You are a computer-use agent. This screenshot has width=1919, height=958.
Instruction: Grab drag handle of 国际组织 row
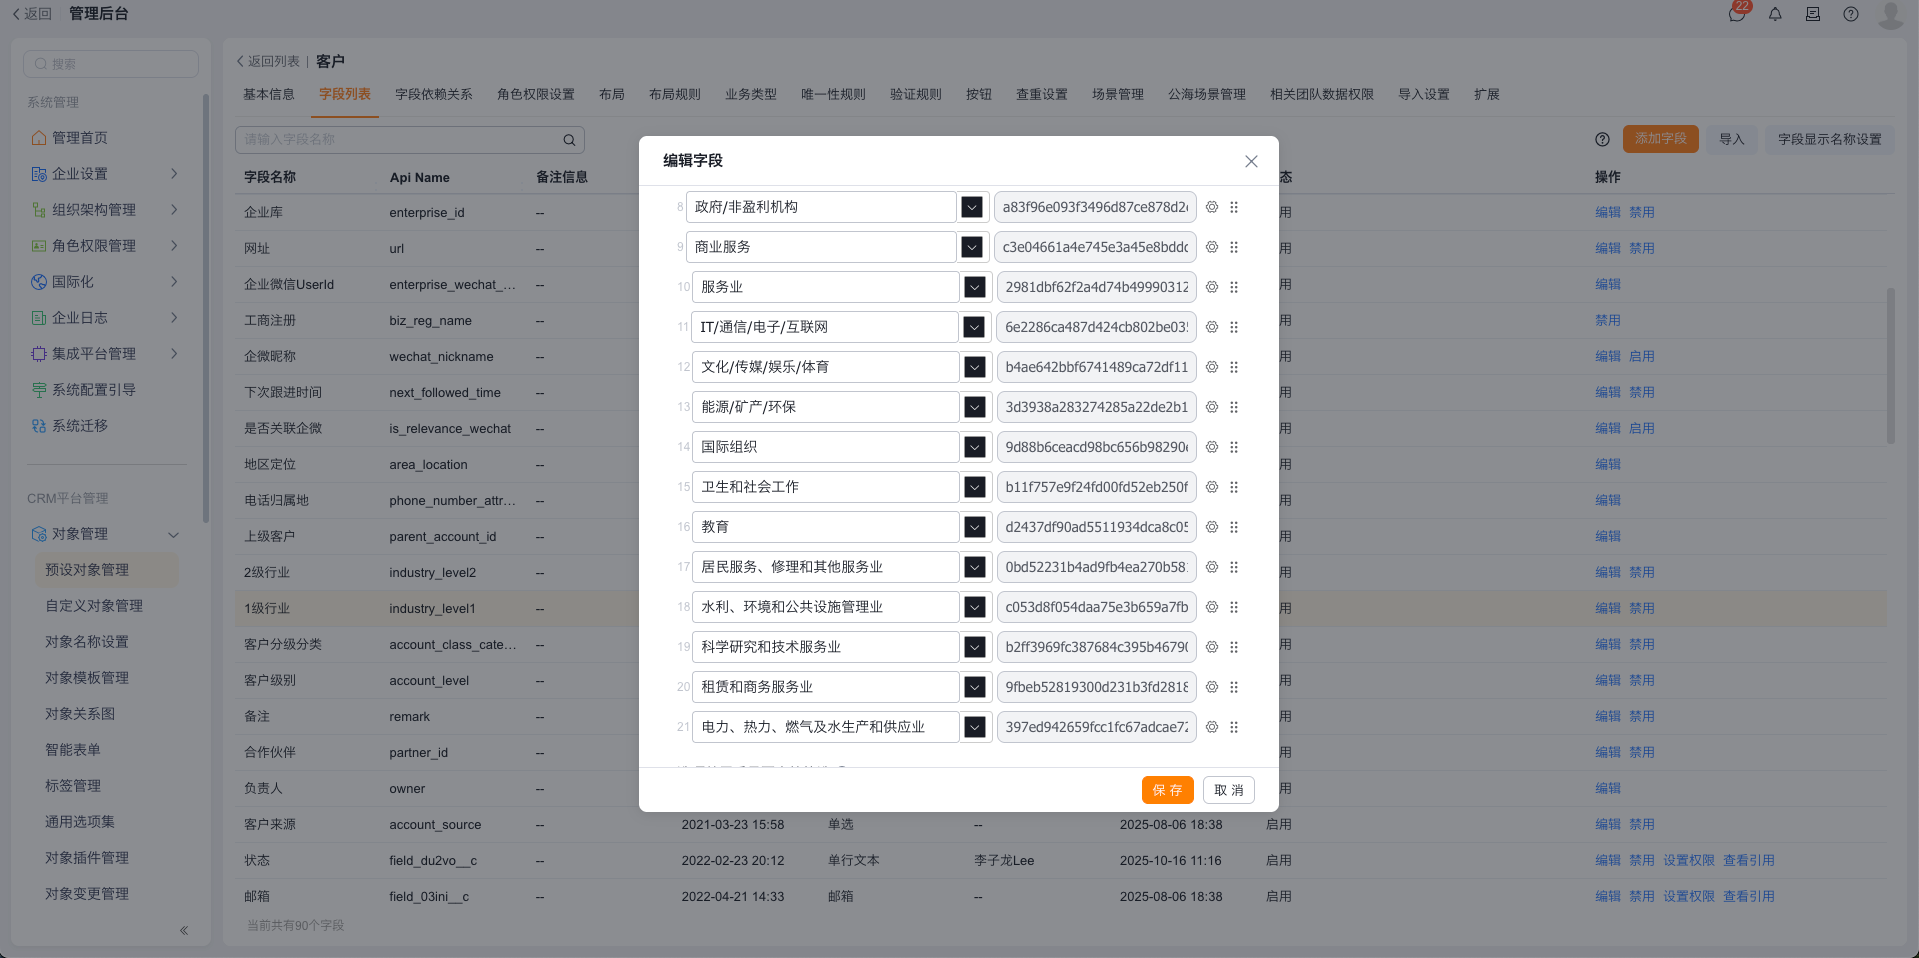1234,447
